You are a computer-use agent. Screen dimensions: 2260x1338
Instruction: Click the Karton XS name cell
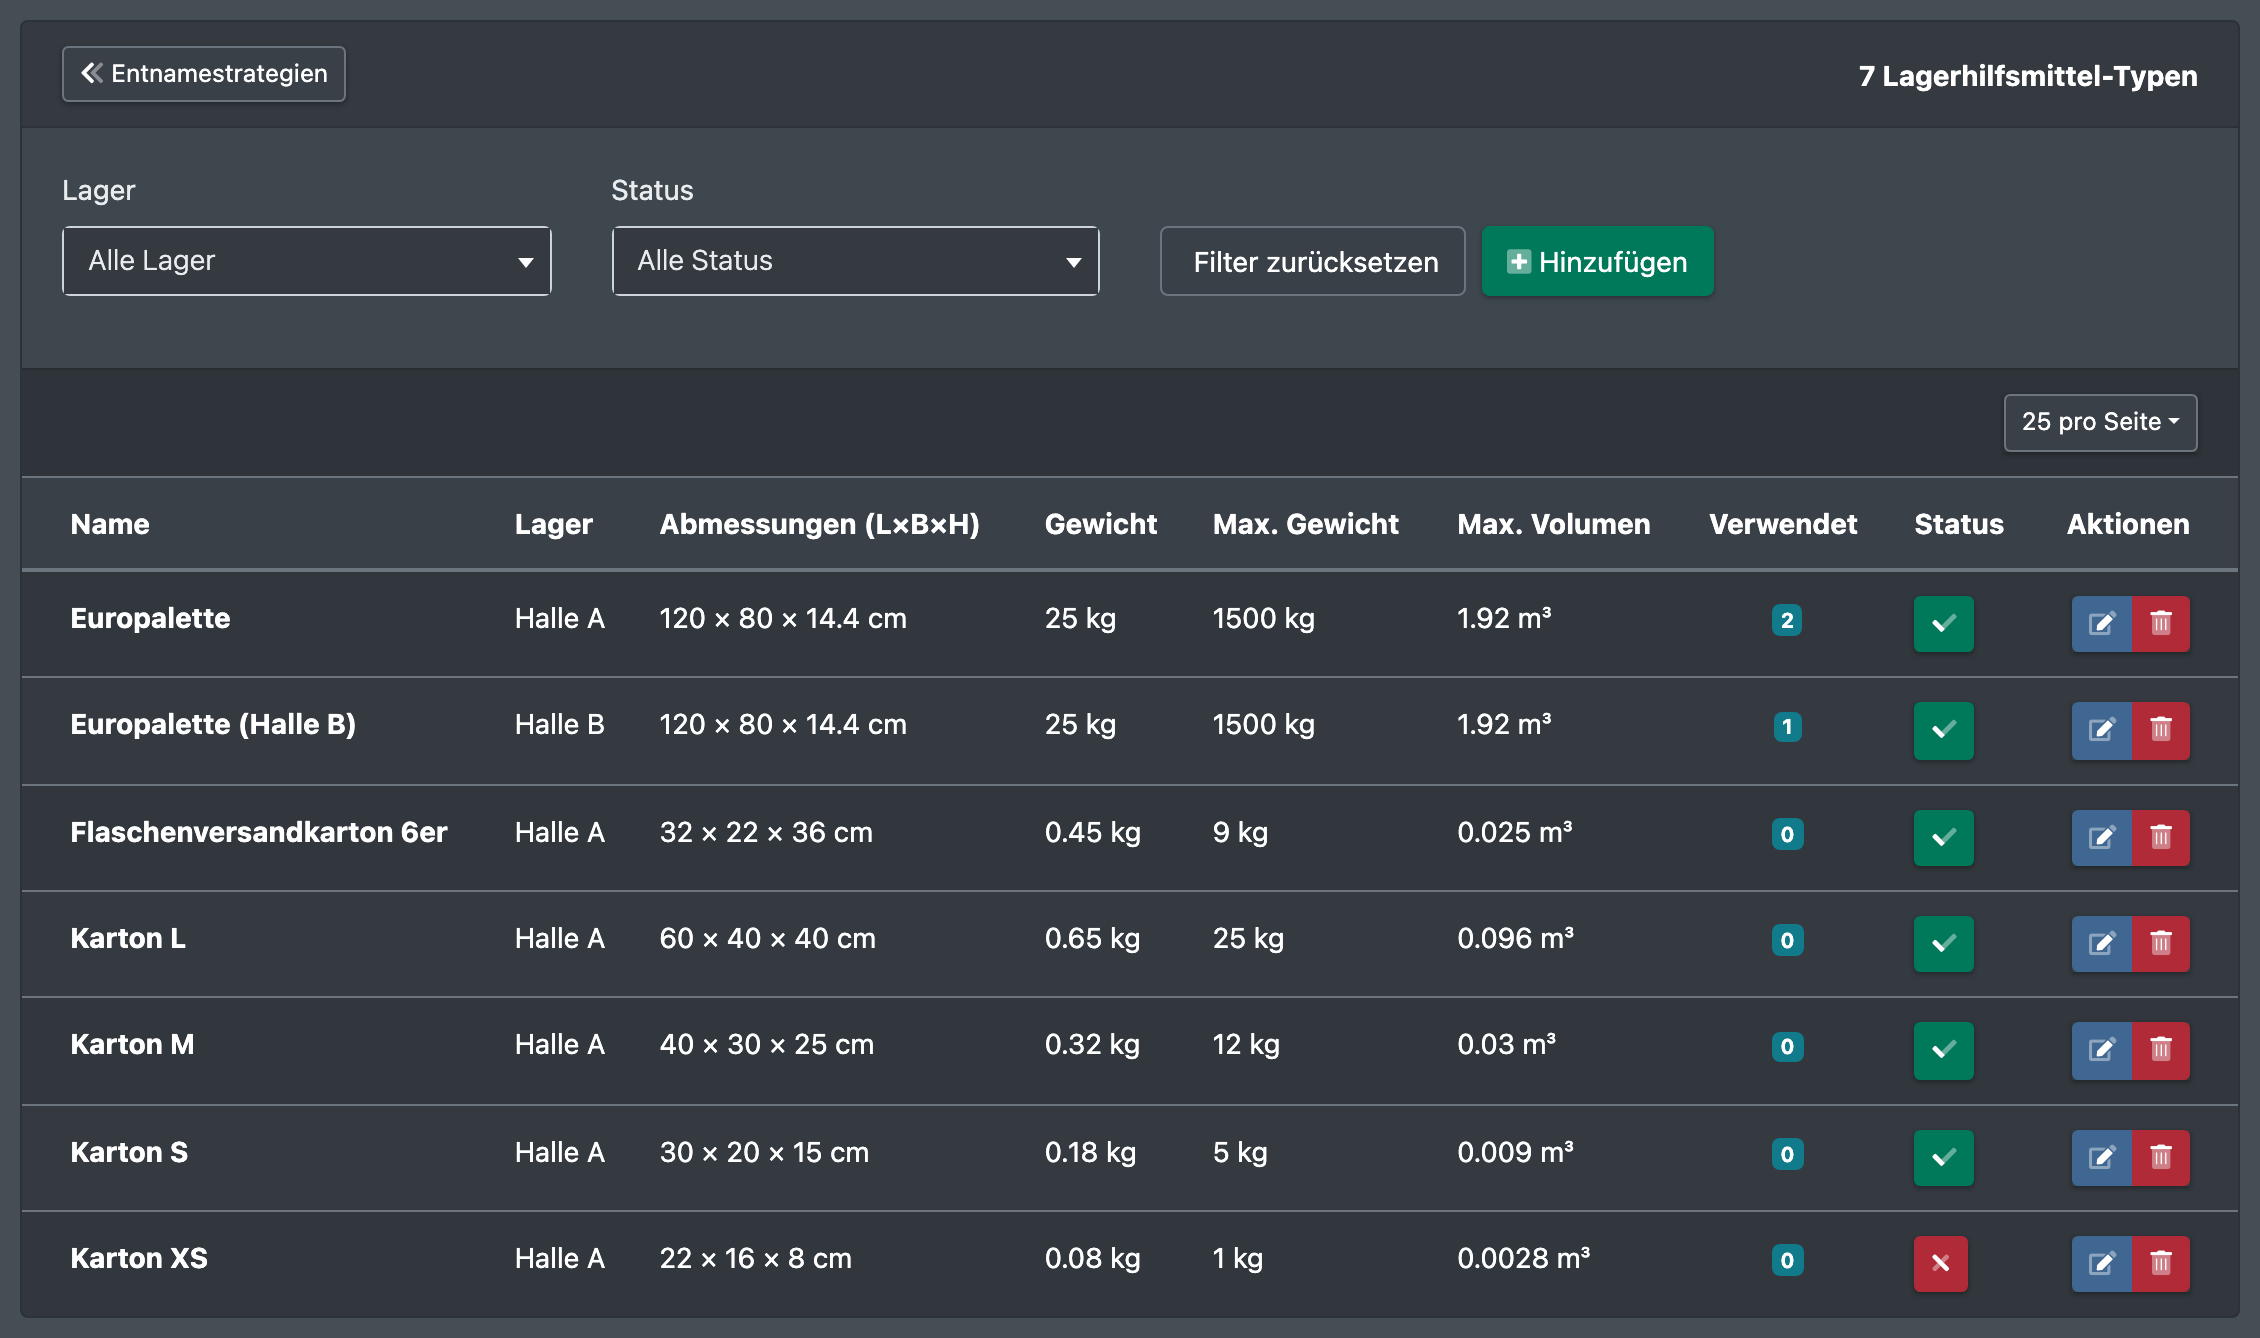coord(139,1258)
